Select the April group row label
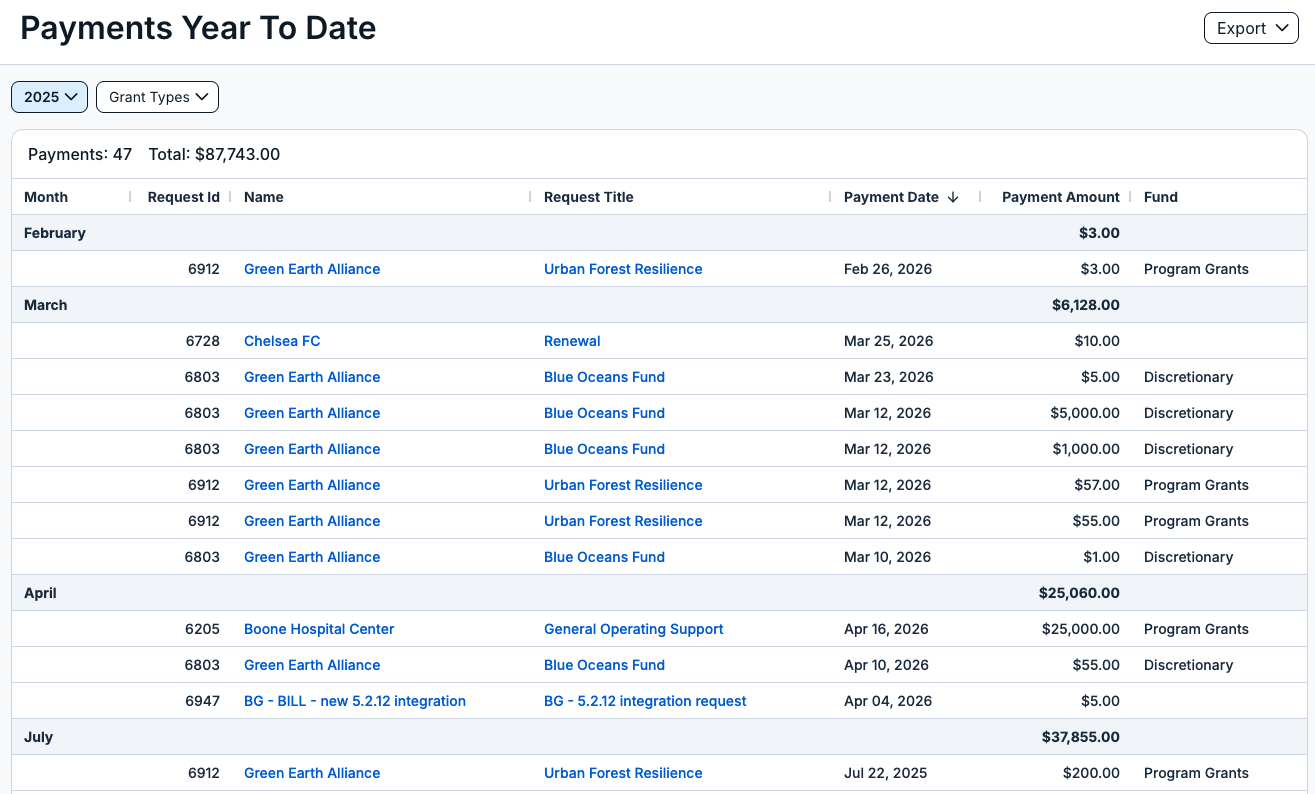 pos(40,593)
